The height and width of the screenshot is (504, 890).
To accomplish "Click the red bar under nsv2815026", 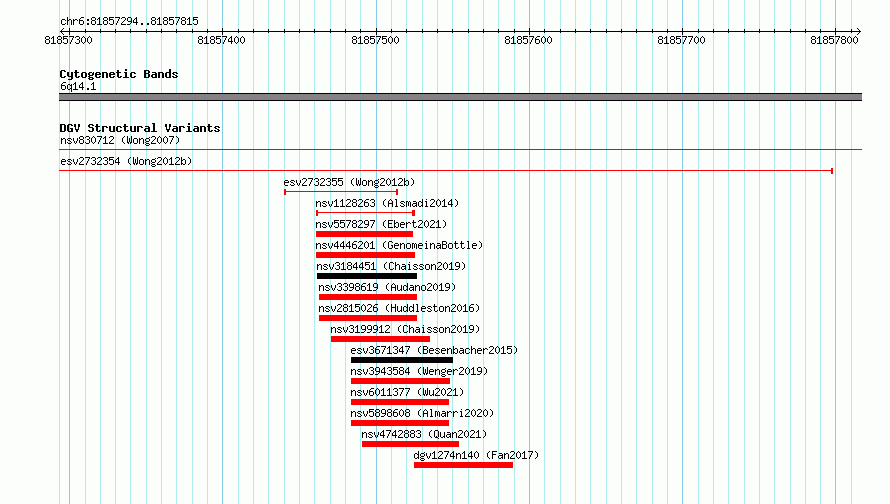I will coord(368,318).
